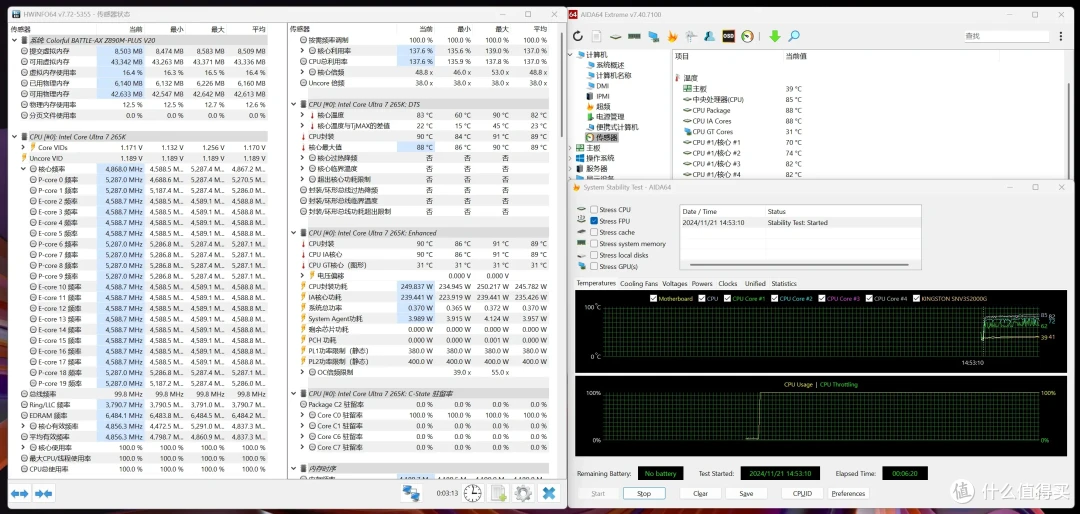Click the HWiNFO network remote monitors icon
Viewport: 1080px width, 514px height.
click(x=412, y=493)
